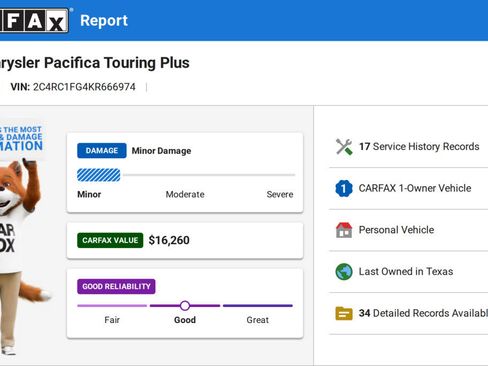This screenshot has height=366, width=488.
Task: Click the globe Last Owned icon
Action: pos(344,272)
